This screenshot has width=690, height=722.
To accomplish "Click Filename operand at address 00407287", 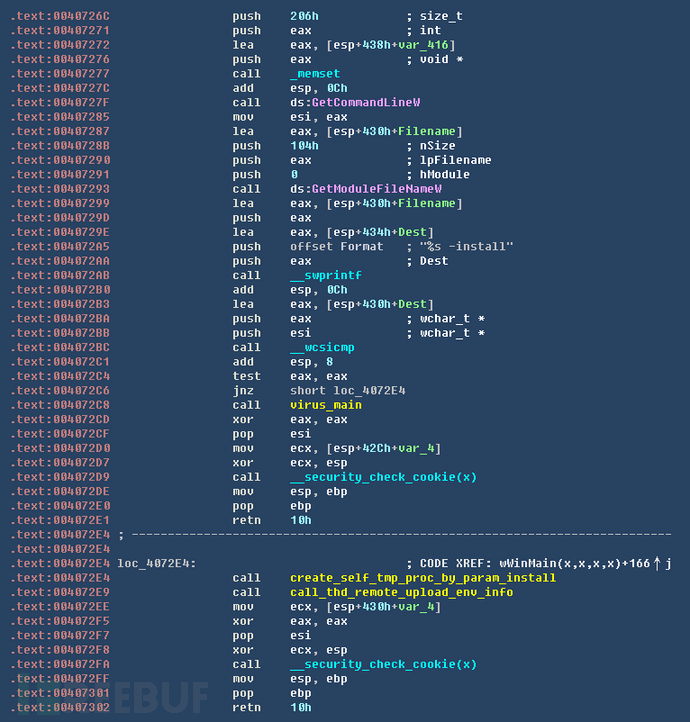I will pyautogui.click(x=427, y=131).
